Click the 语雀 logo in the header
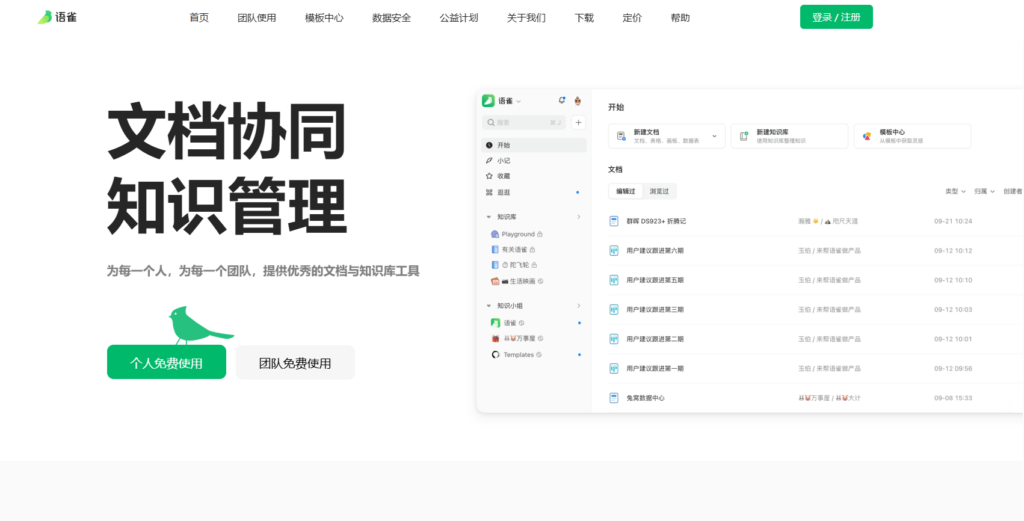This screenshot has width=1024, height=521. pos(57,17)
